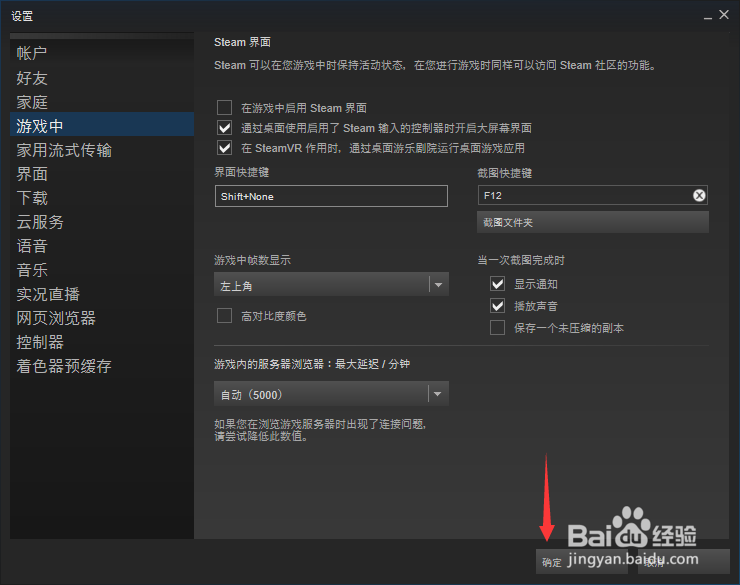
Task: Open the 家用流式传输 settings section
Action: (x=102, y=150)
